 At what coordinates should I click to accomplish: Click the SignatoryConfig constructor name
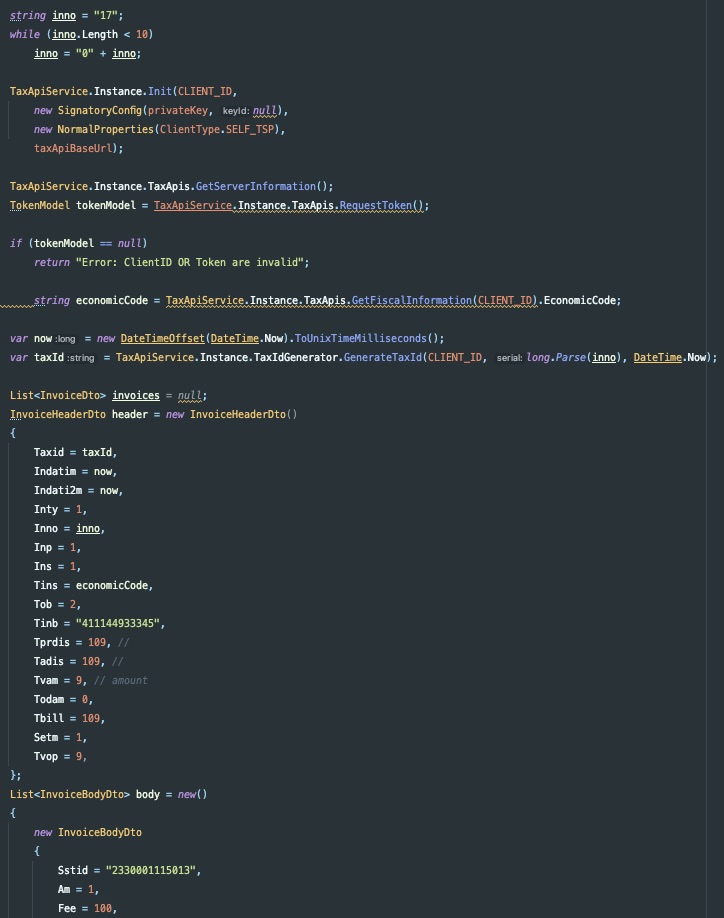coord(101,110)
